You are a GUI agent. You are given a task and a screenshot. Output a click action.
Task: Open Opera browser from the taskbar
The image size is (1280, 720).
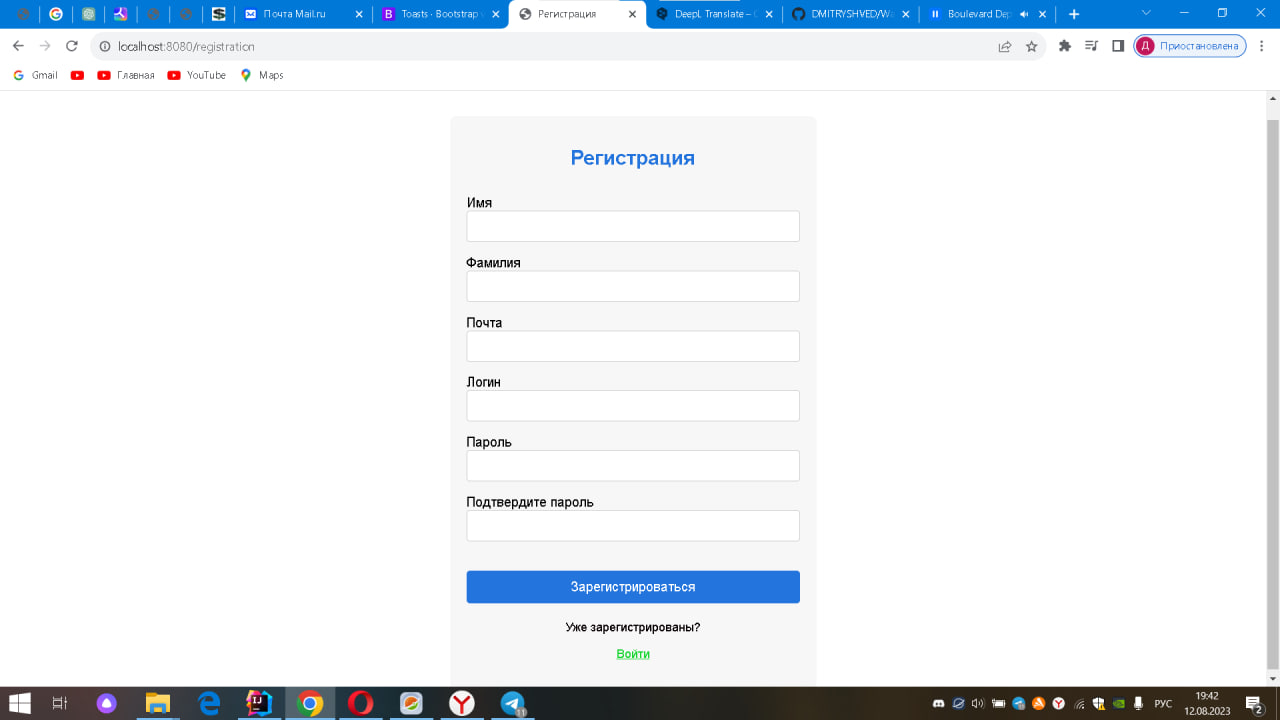360,702
